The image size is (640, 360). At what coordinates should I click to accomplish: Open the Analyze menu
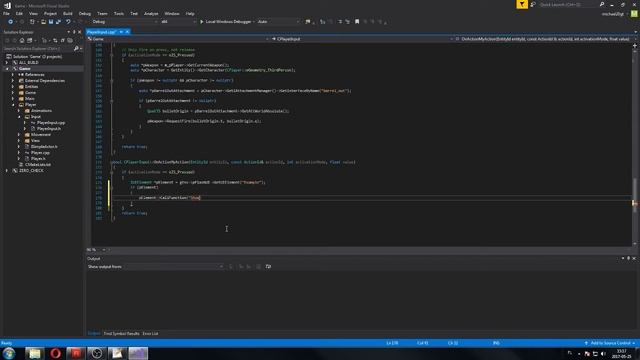151,13
